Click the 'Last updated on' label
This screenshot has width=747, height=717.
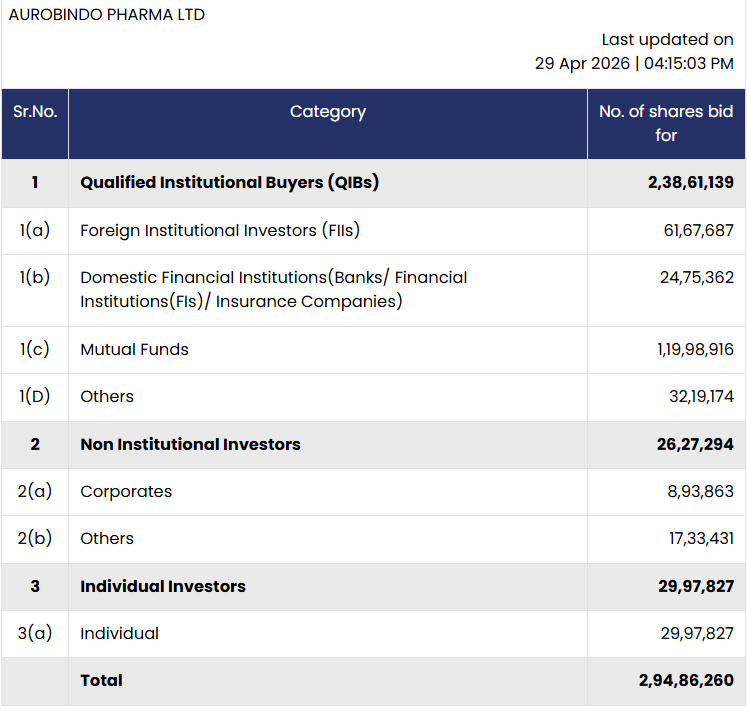pos(667,40)
